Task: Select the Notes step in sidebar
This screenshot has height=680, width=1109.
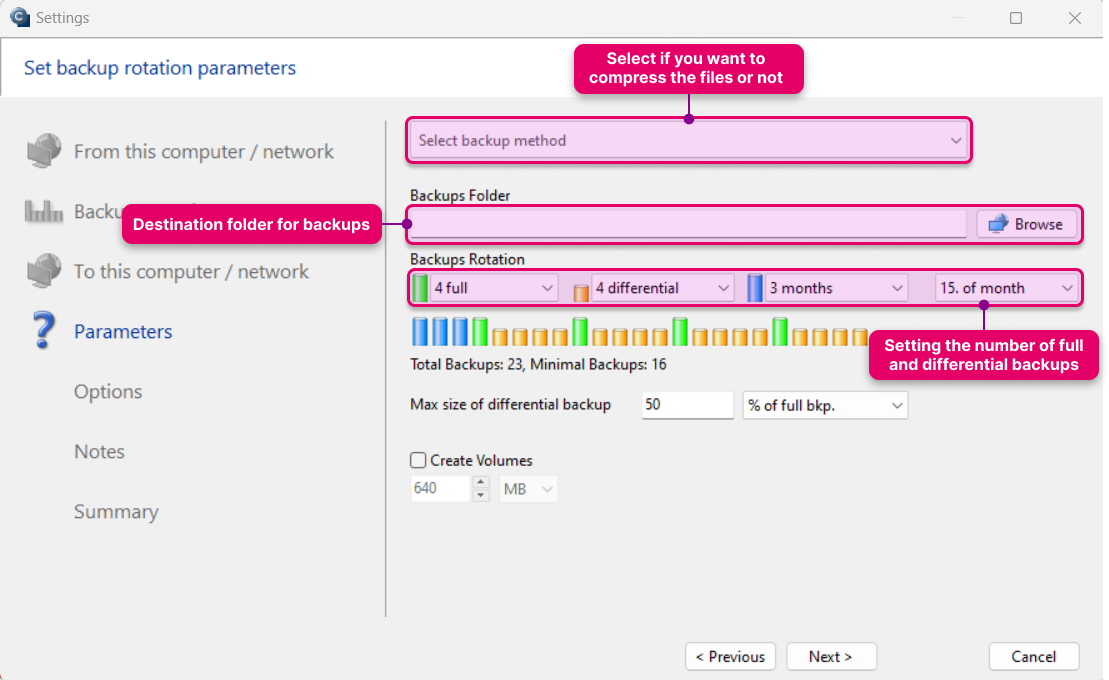Action: click(99, 451)
